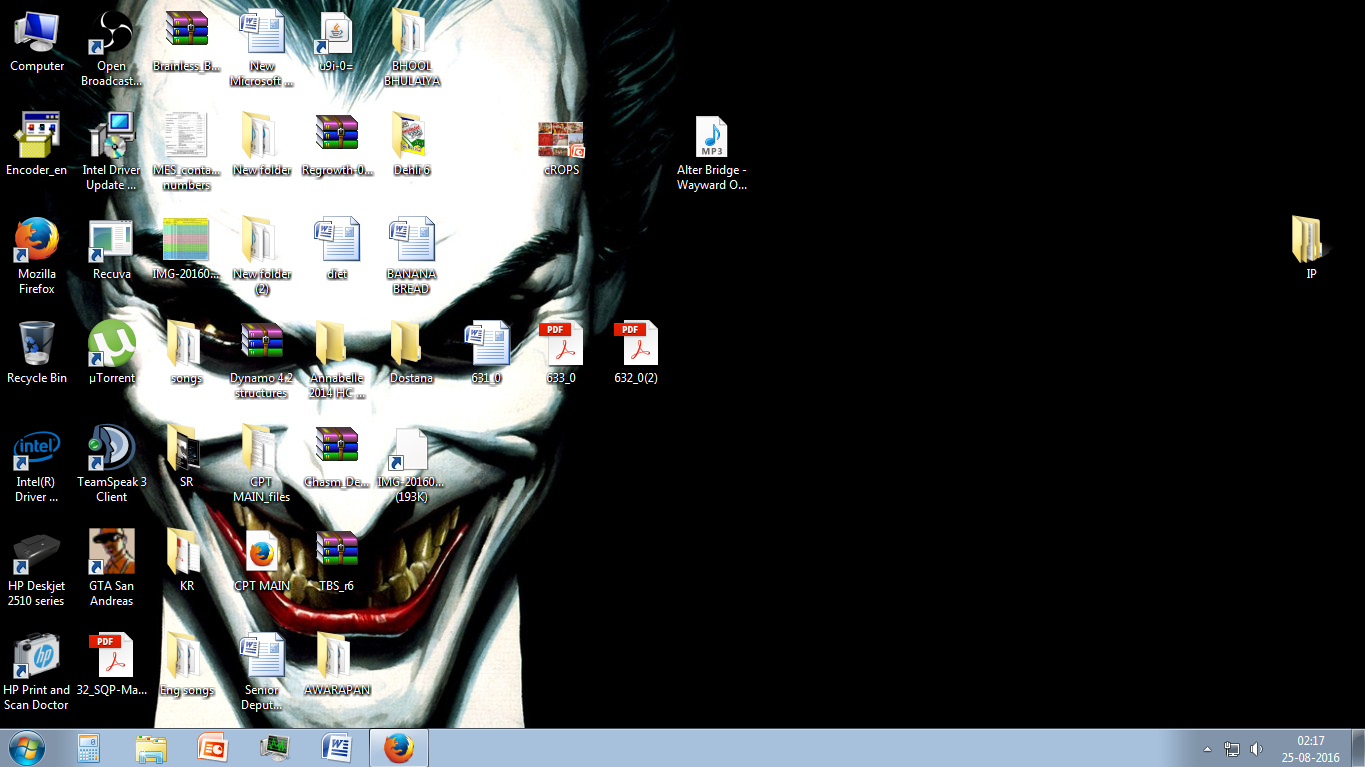Viewport: 1365px width, 767px height.
Task: Select the TeamSpeak 3 Client shortcut
Action: click(x=112, y=464)
